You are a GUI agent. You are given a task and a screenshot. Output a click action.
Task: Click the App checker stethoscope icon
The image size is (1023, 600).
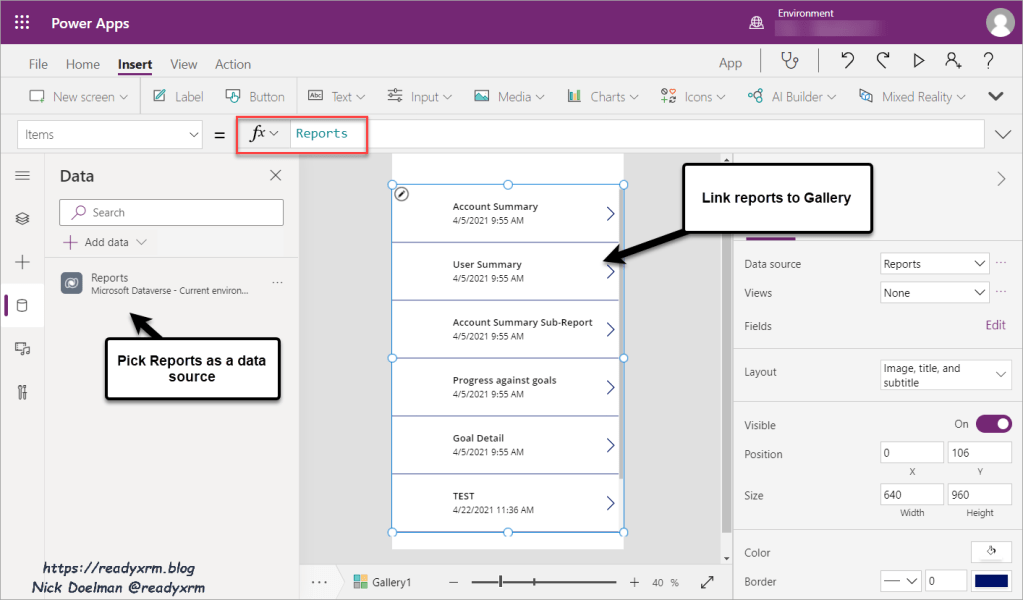790,61
